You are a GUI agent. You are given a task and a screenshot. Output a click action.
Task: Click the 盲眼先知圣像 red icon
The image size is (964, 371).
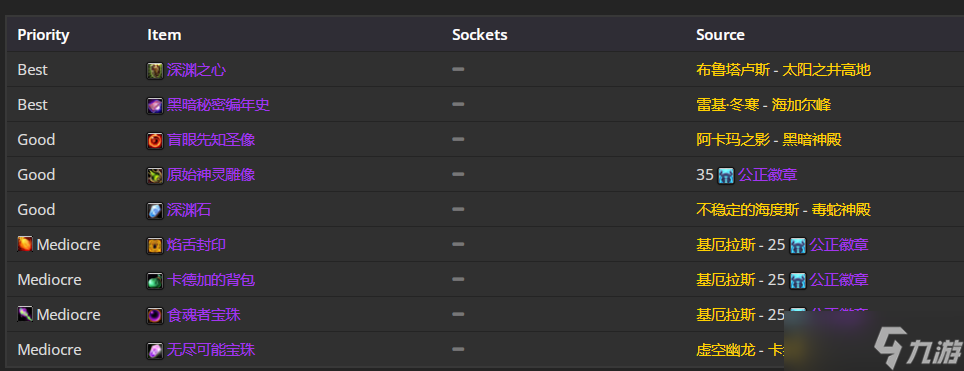click(x=155, y=140)
